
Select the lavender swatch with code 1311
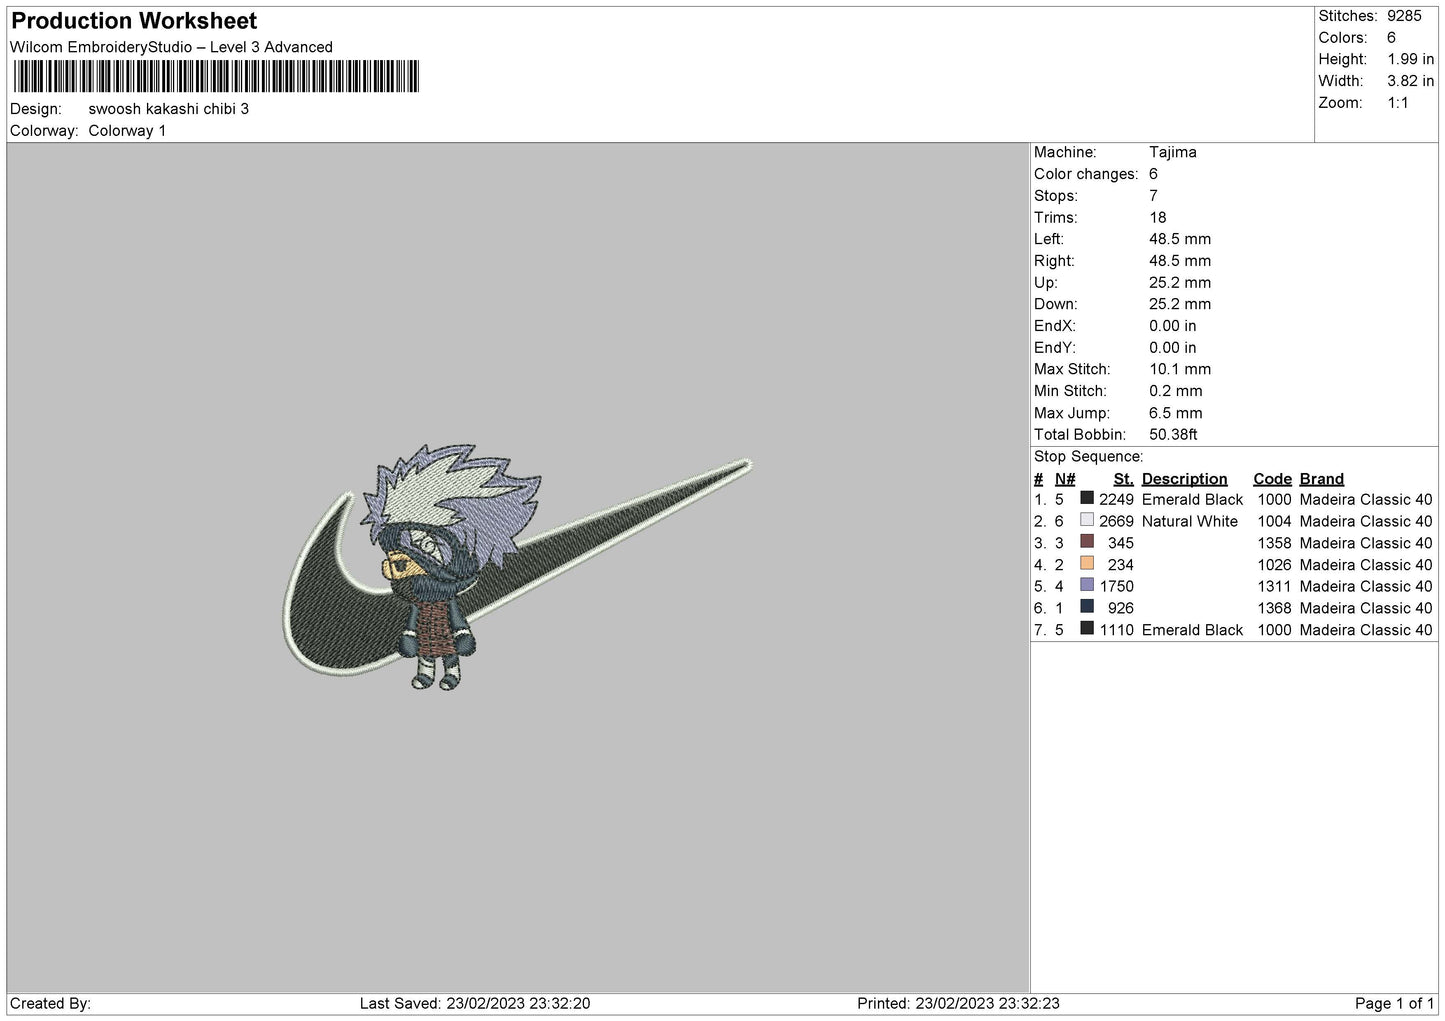pos(1087,585)
